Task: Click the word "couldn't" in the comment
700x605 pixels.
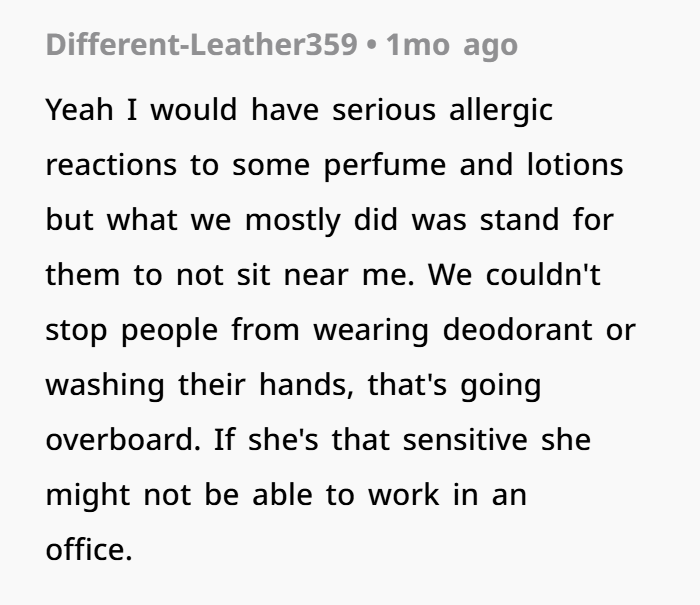Action: (x=543, y=274)
